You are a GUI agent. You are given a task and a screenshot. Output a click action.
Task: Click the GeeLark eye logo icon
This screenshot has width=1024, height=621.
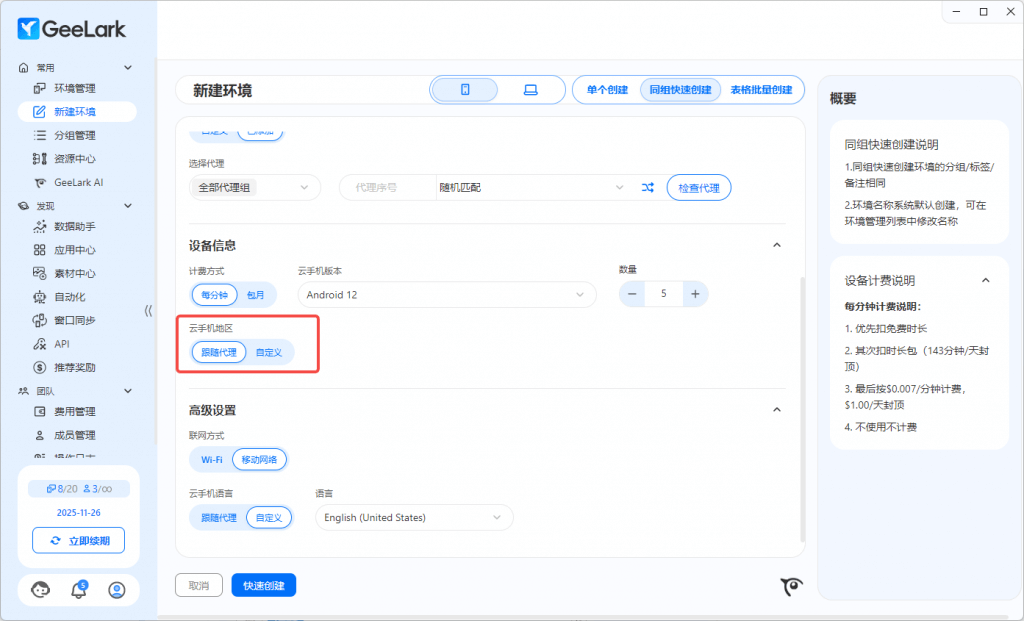pos(792,587)
